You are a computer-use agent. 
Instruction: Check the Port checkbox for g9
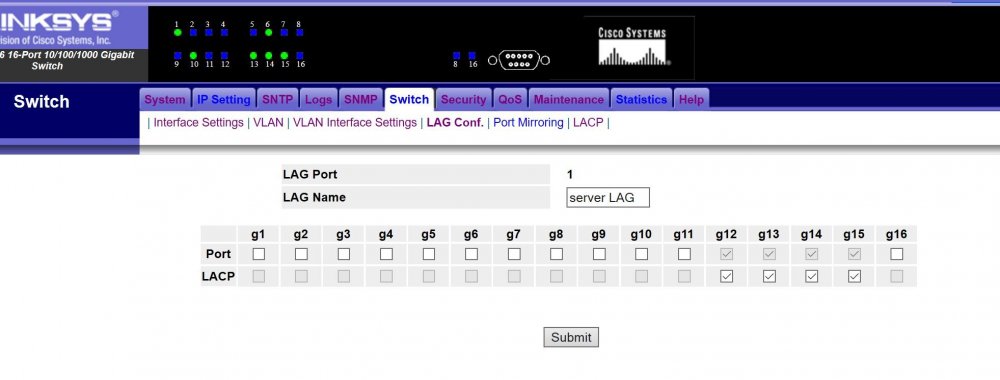coord(599,254)
